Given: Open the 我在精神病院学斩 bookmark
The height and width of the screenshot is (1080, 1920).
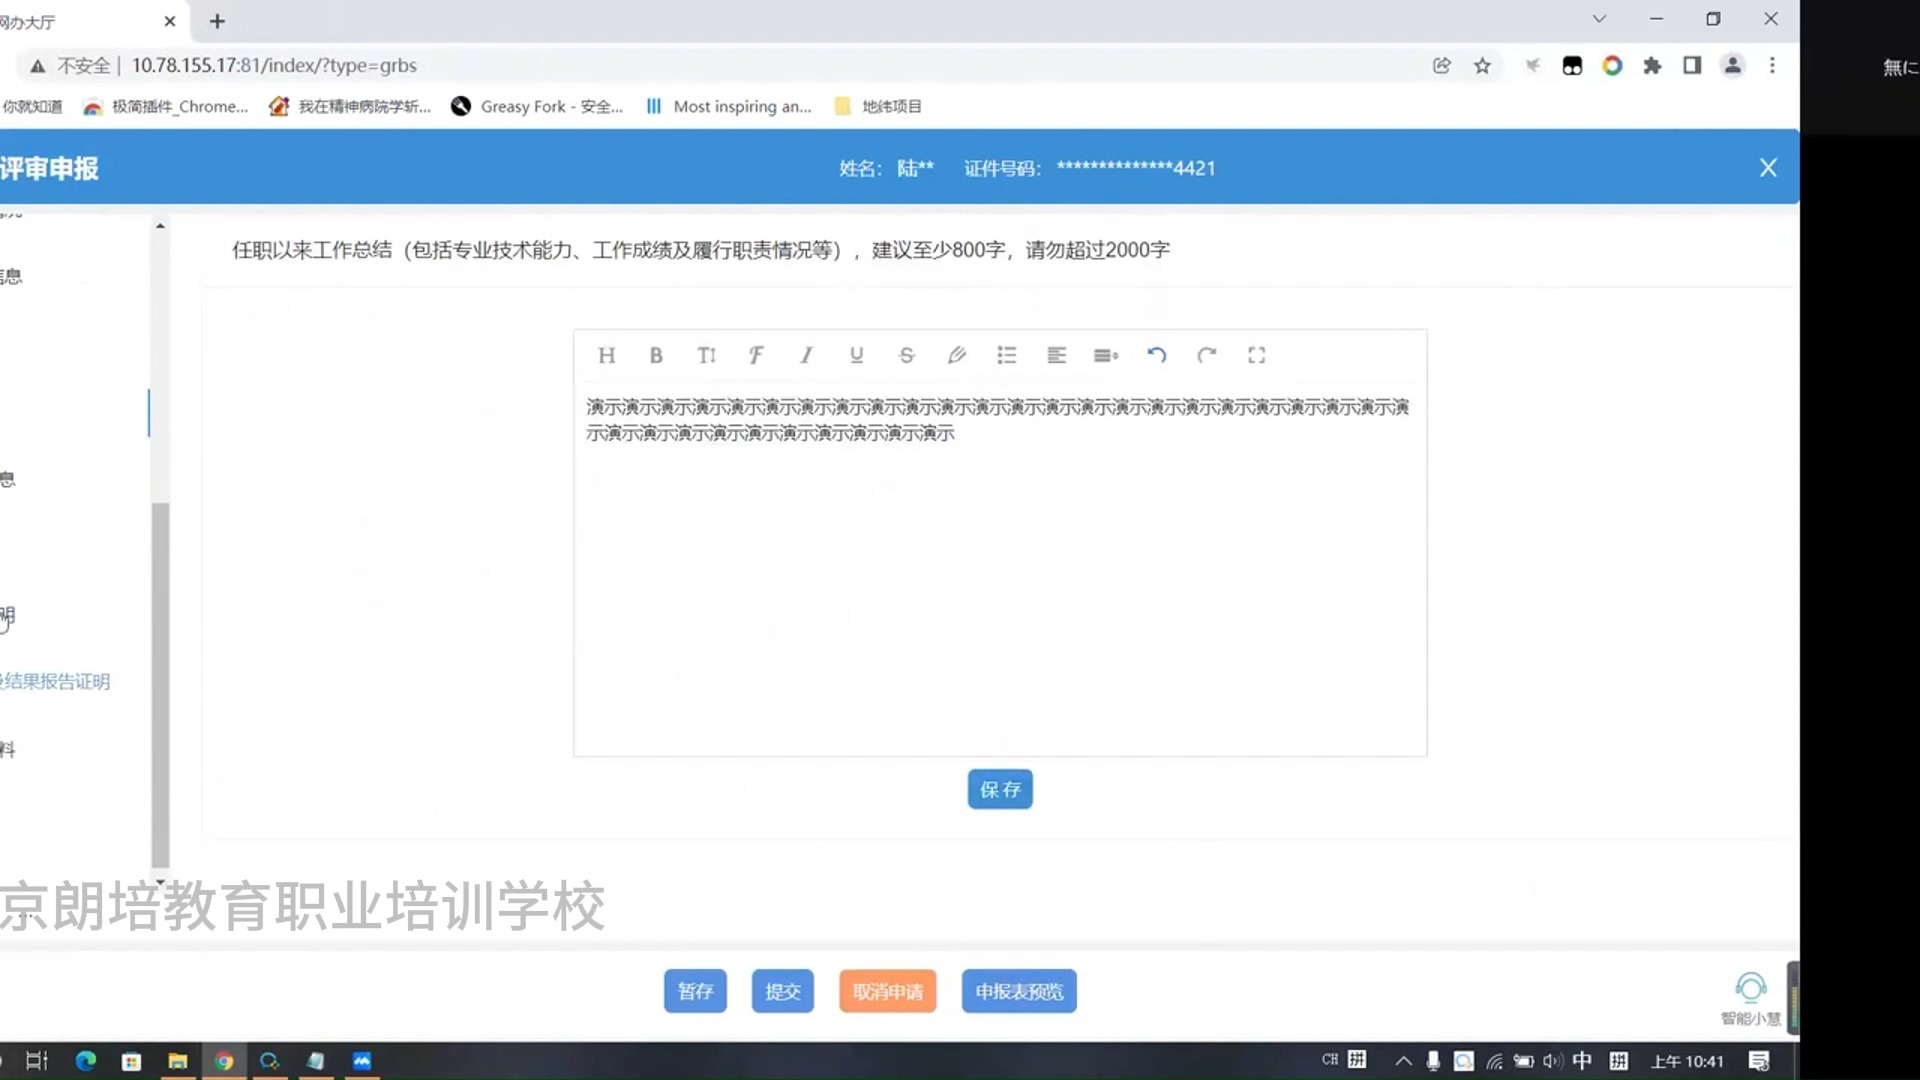Looking at the screenshot, I should (350, 106).
